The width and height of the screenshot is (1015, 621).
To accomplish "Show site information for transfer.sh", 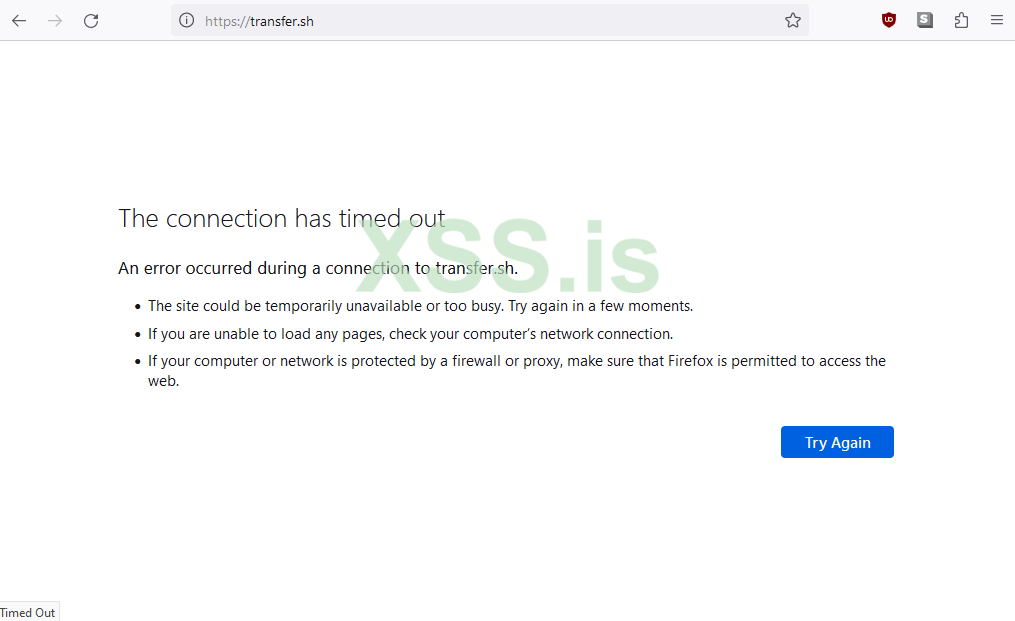I will pos(186,20).
